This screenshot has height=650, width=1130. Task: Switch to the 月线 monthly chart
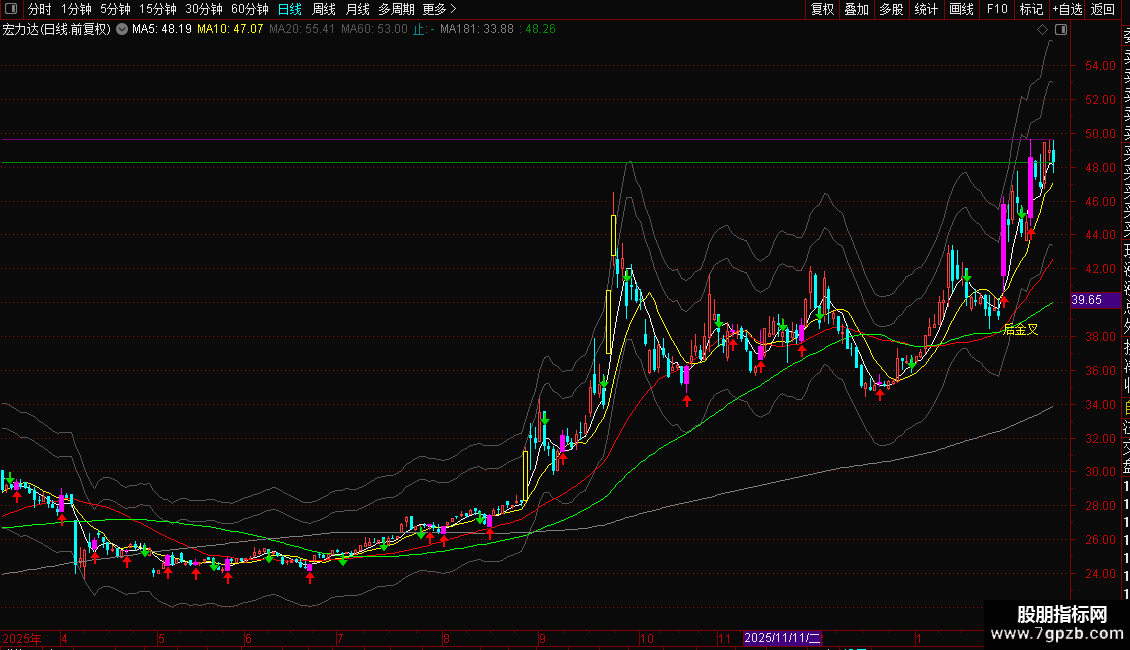coord(357,9)
